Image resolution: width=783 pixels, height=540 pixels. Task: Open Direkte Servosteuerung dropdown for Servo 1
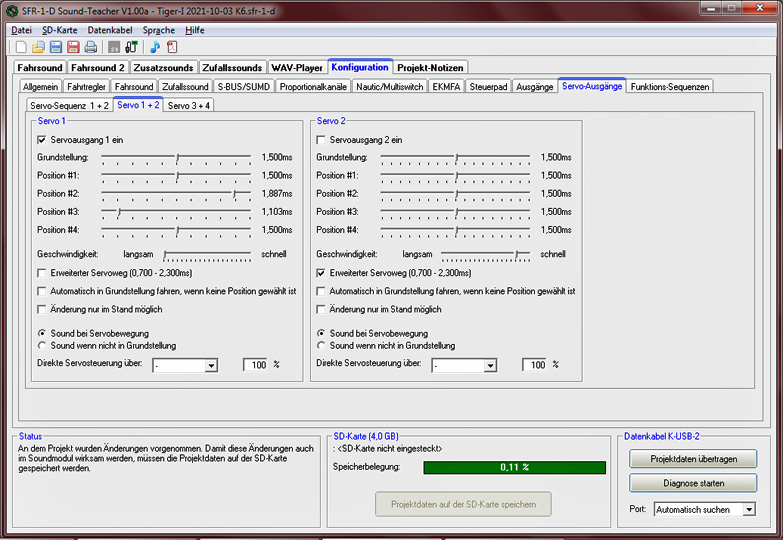pos(211,366)
